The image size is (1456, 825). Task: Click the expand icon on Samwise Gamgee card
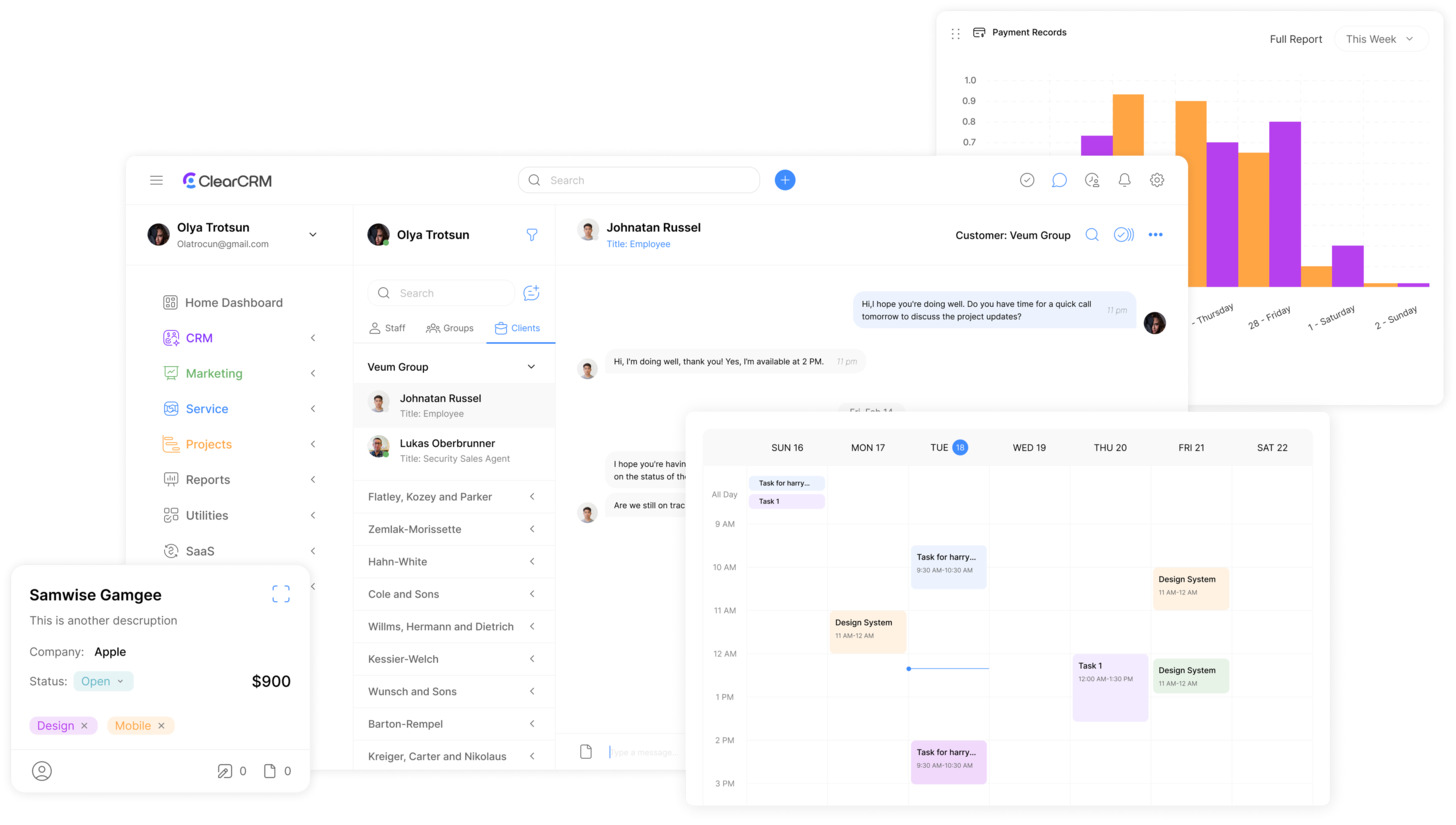click(x=281, y=594)
